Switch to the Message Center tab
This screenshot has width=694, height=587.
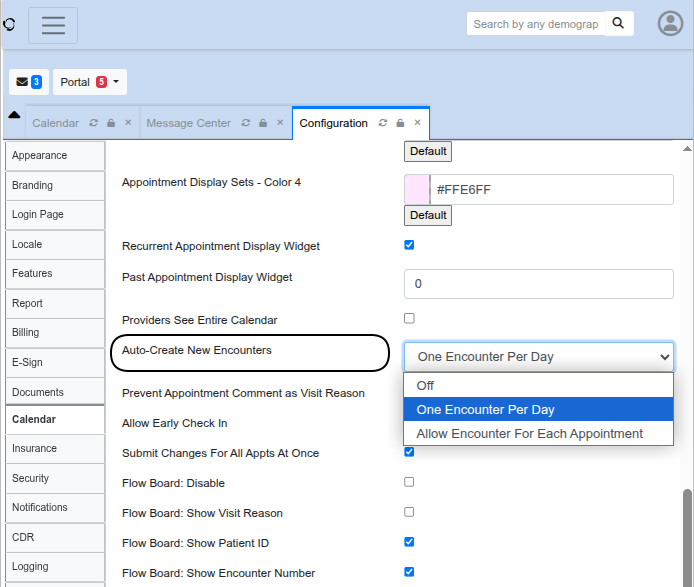[x=188, y=123]
